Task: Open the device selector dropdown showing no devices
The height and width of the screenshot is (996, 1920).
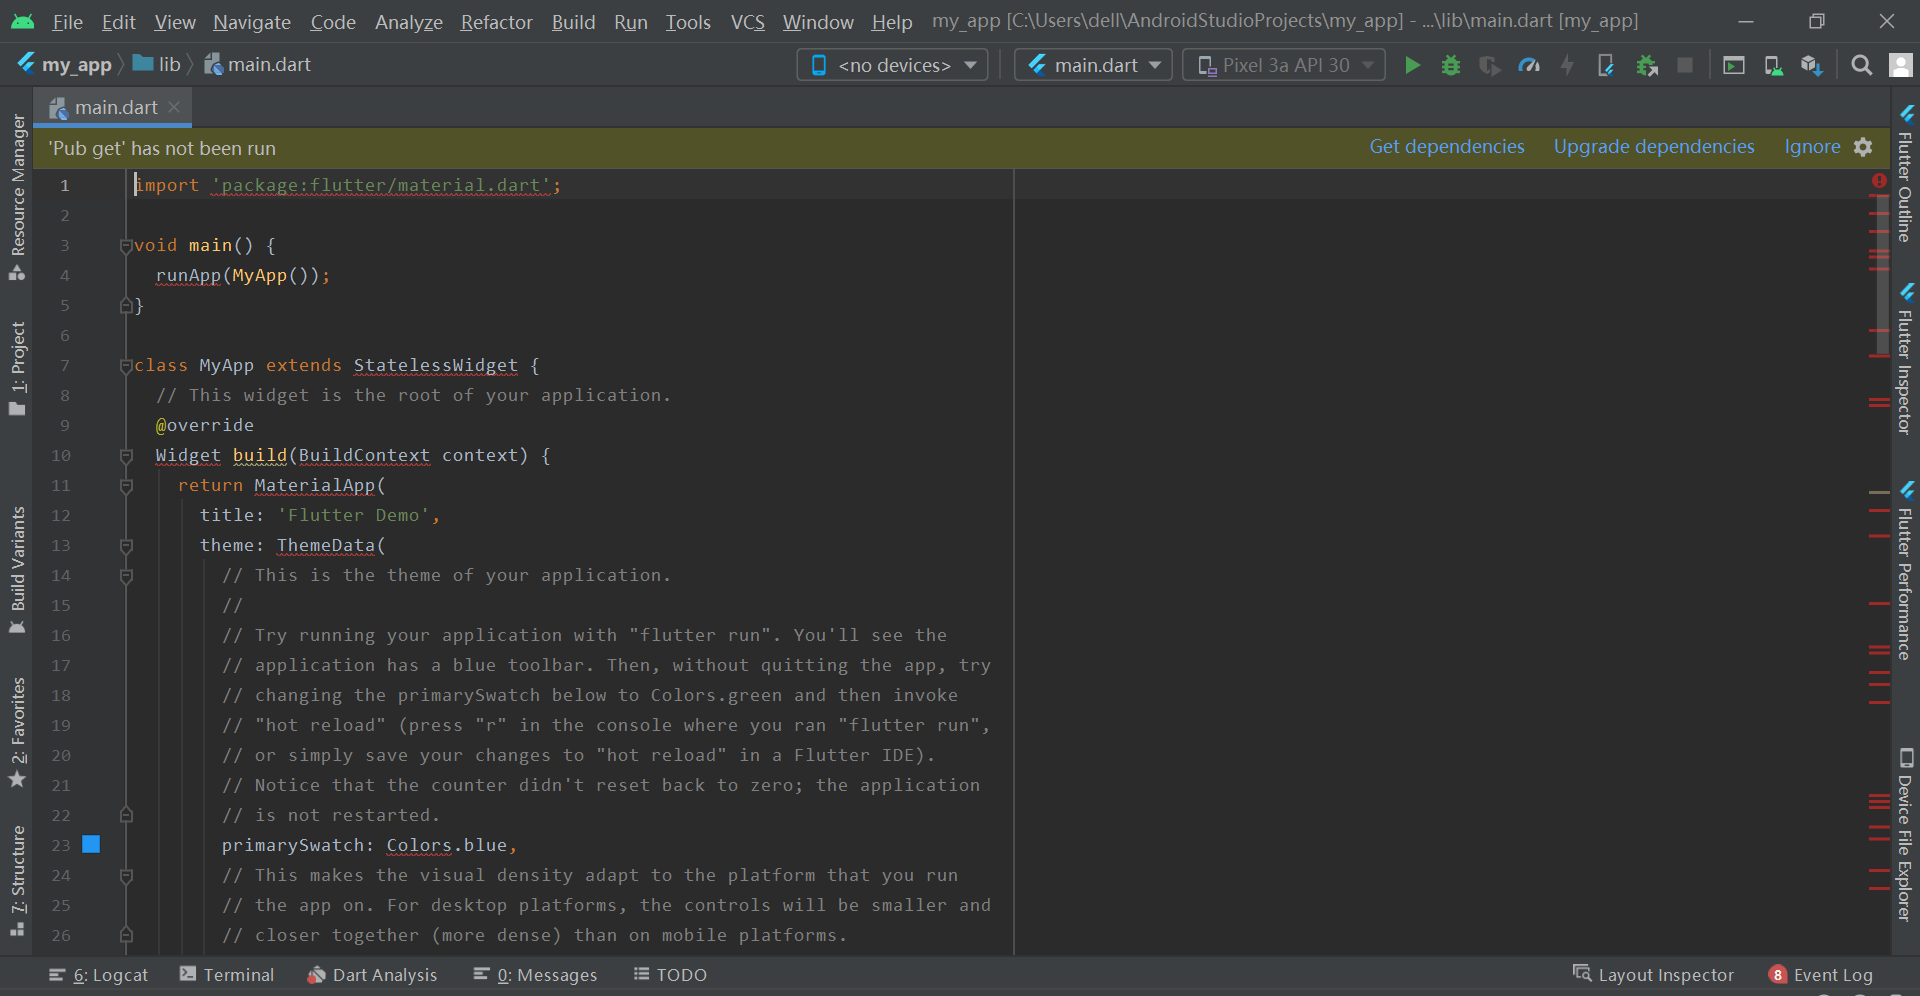Action: [892, 65]
